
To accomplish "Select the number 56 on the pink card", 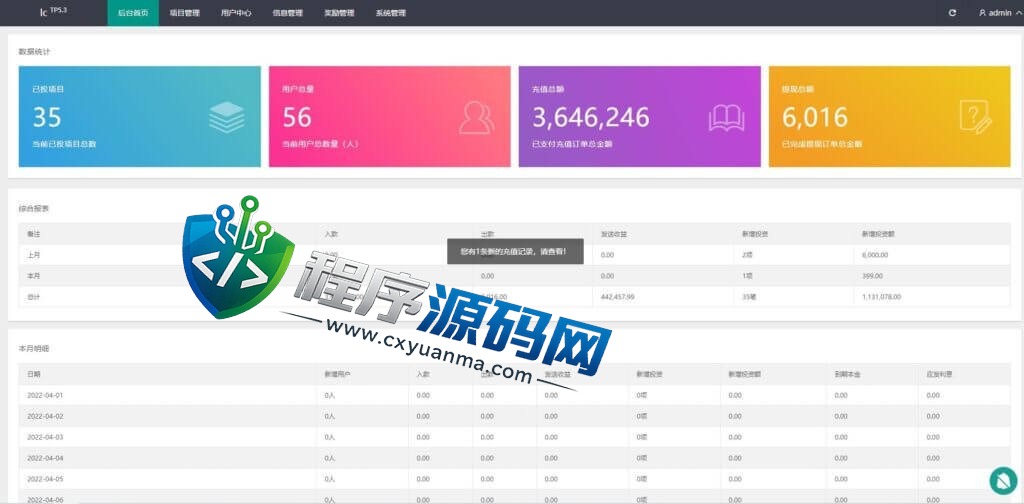I will click(x=297, y=118).
